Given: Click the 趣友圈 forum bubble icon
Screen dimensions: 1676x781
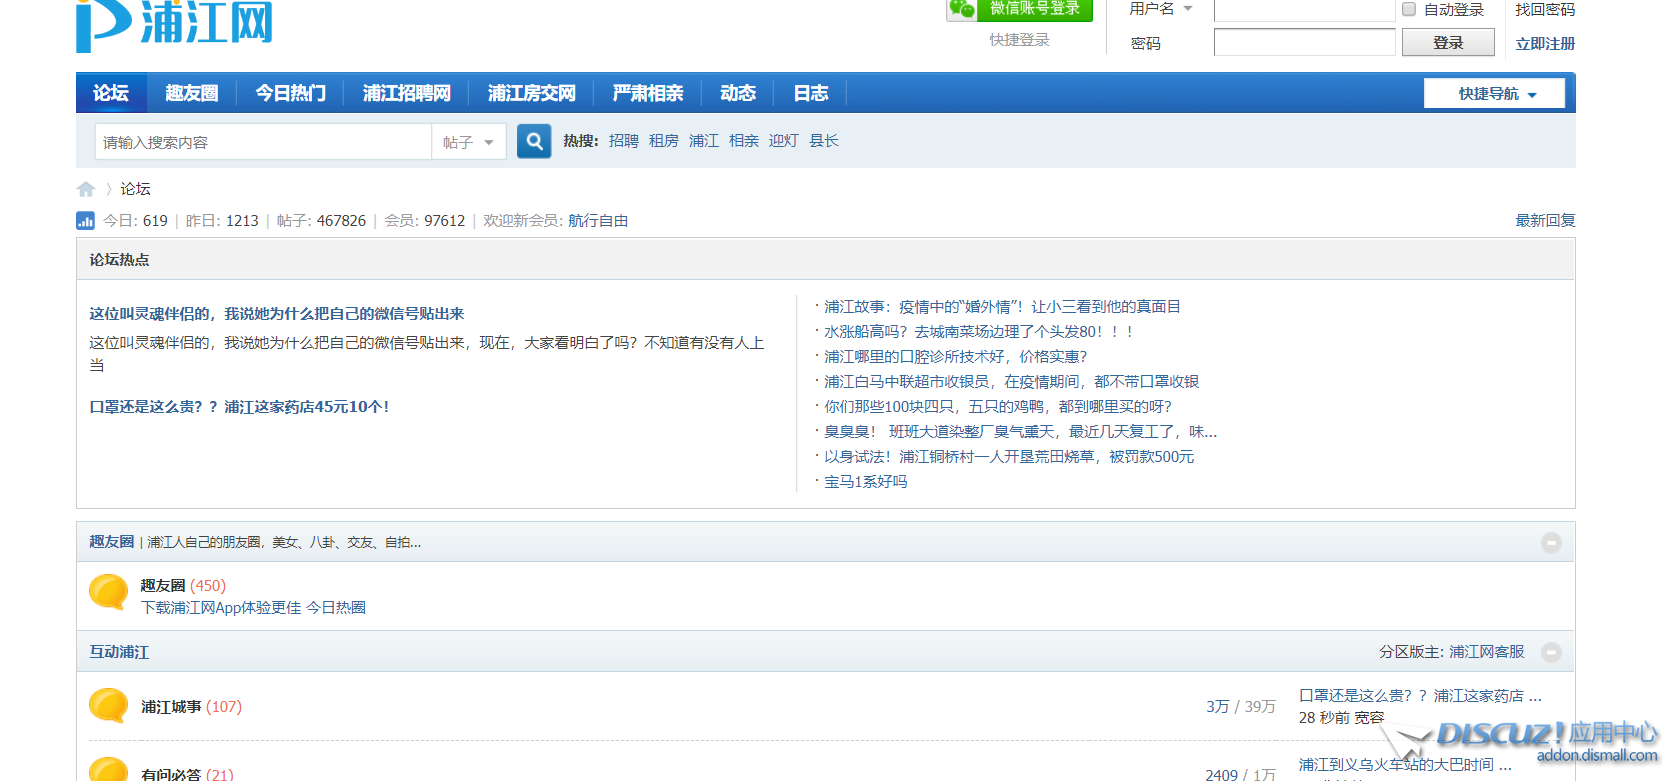Looking at the screenshot, I should 108,592.
